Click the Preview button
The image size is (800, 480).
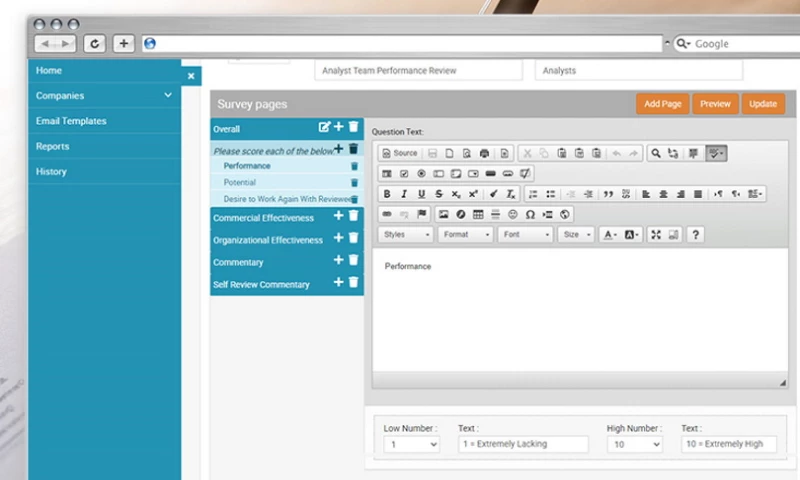715,104
